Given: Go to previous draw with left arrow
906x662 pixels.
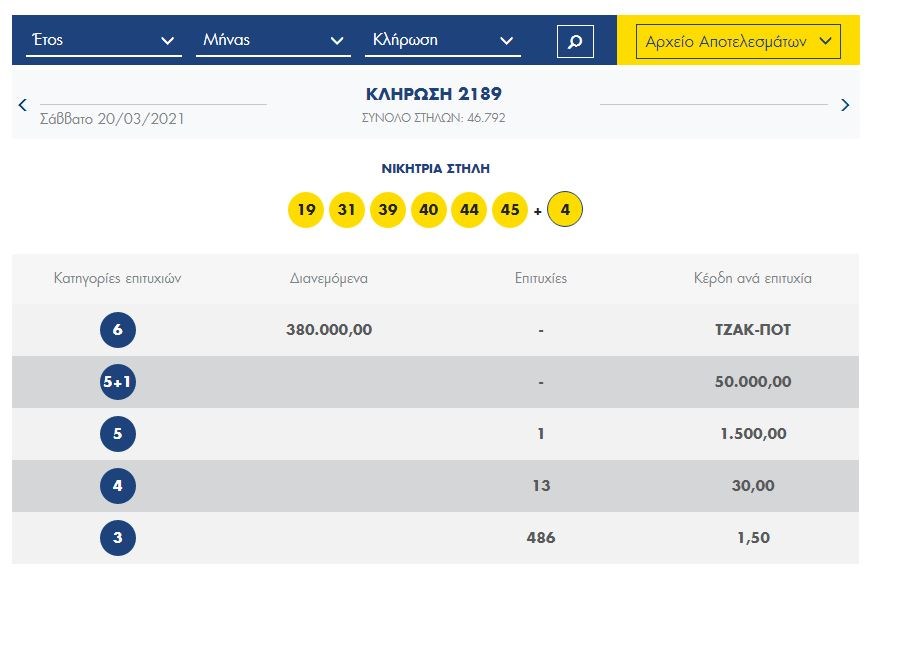Looking at the screenshot, I should (x=23, y=104).
